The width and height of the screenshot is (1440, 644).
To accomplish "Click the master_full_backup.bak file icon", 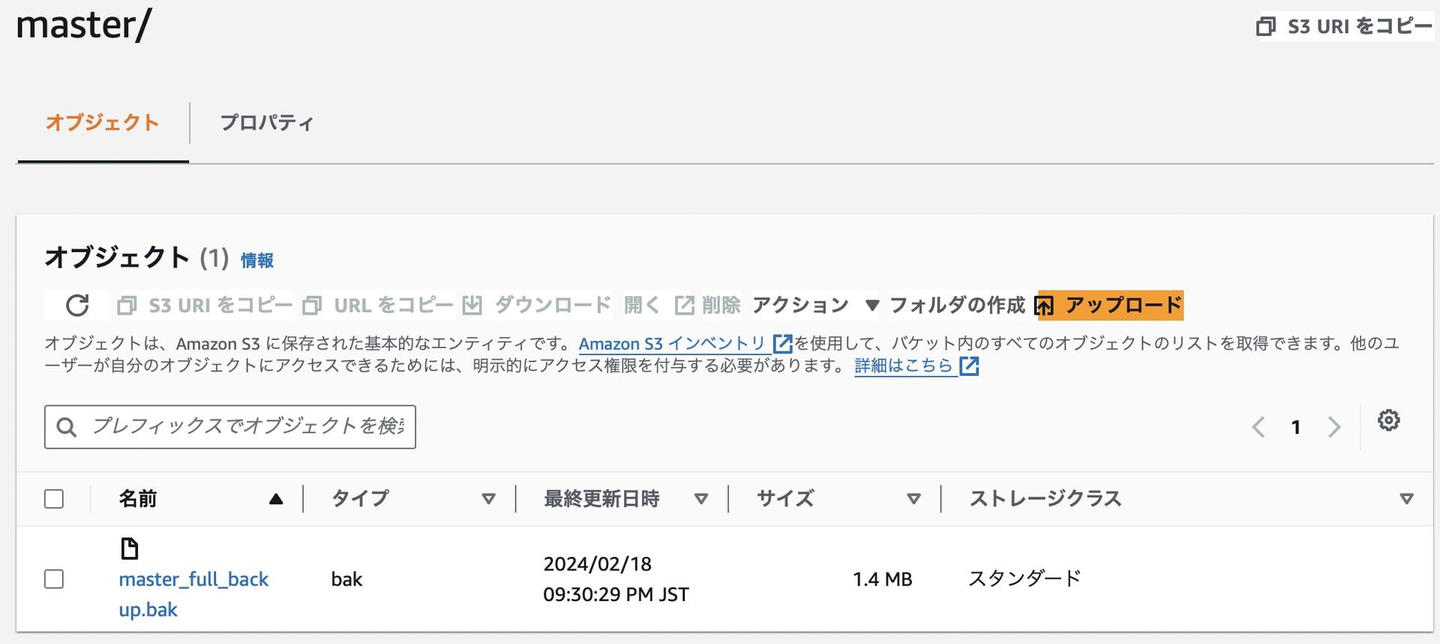I will pos(129,548).
